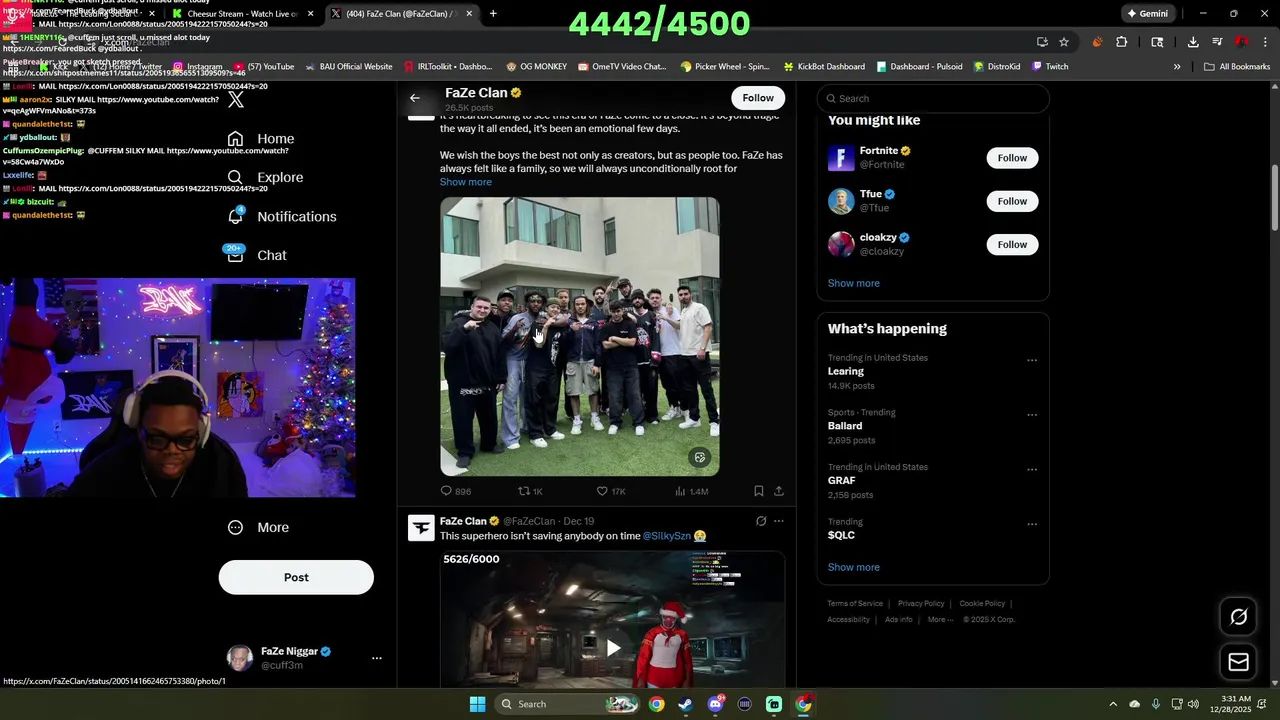This screenshot has width=1280, height=720.
Task: Open the Windows Start menu
Action: coord(478,704)
